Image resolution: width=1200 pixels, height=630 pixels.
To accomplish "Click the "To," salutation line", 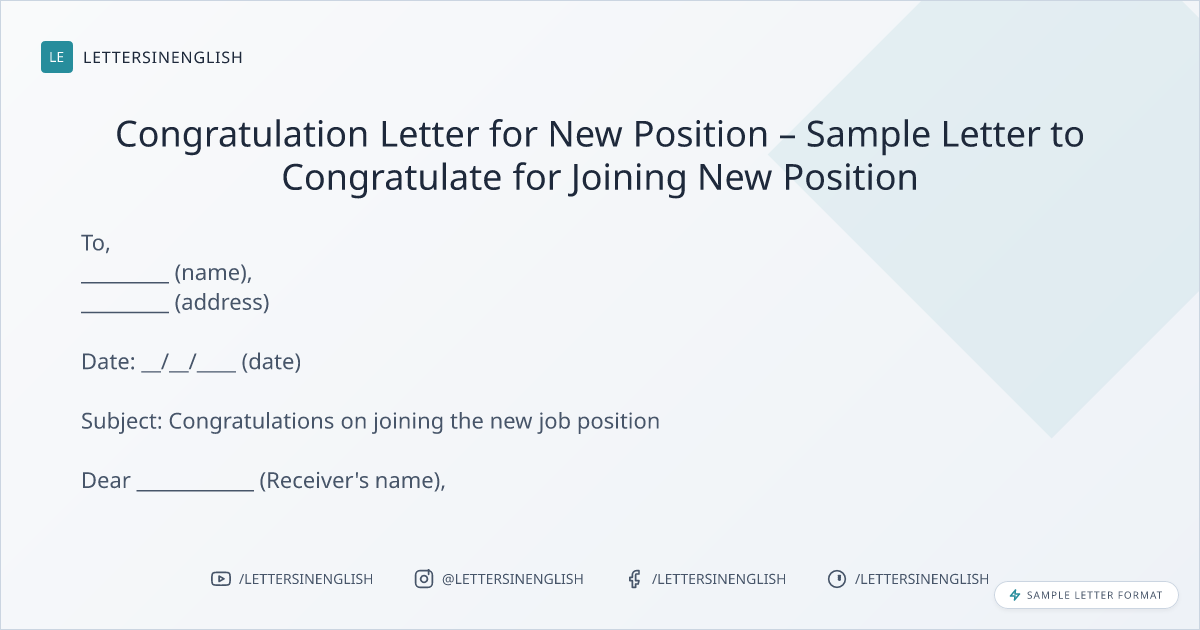I will coord(96,243).
